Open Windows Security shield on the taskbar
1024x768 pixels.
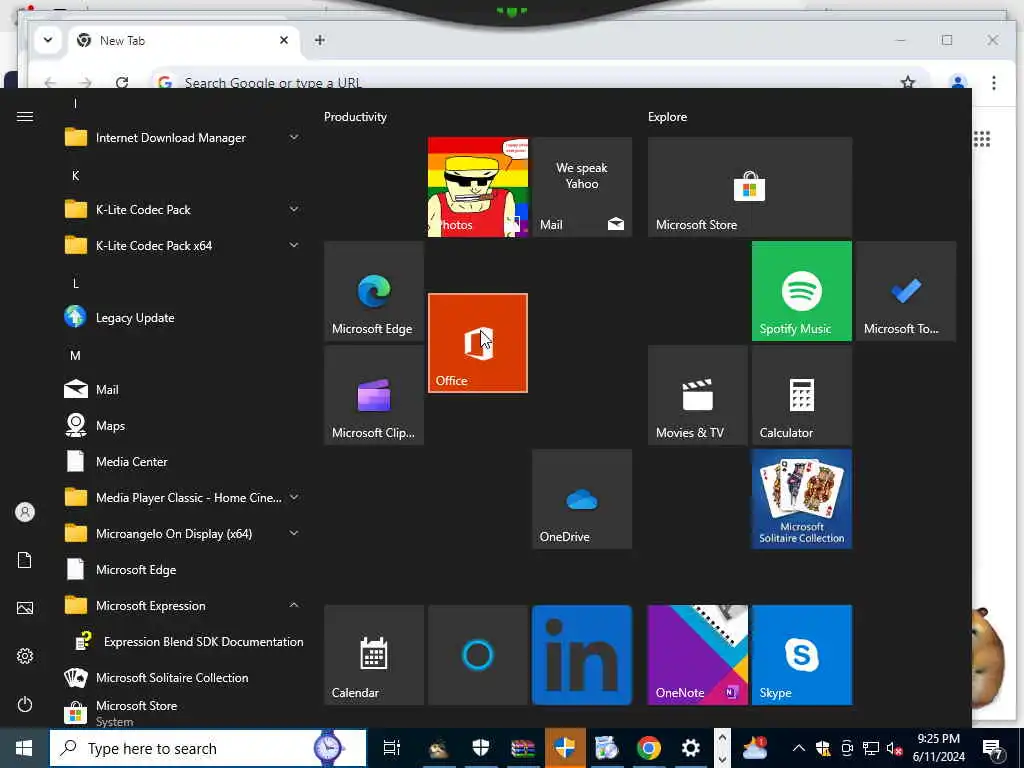[481, 748]
